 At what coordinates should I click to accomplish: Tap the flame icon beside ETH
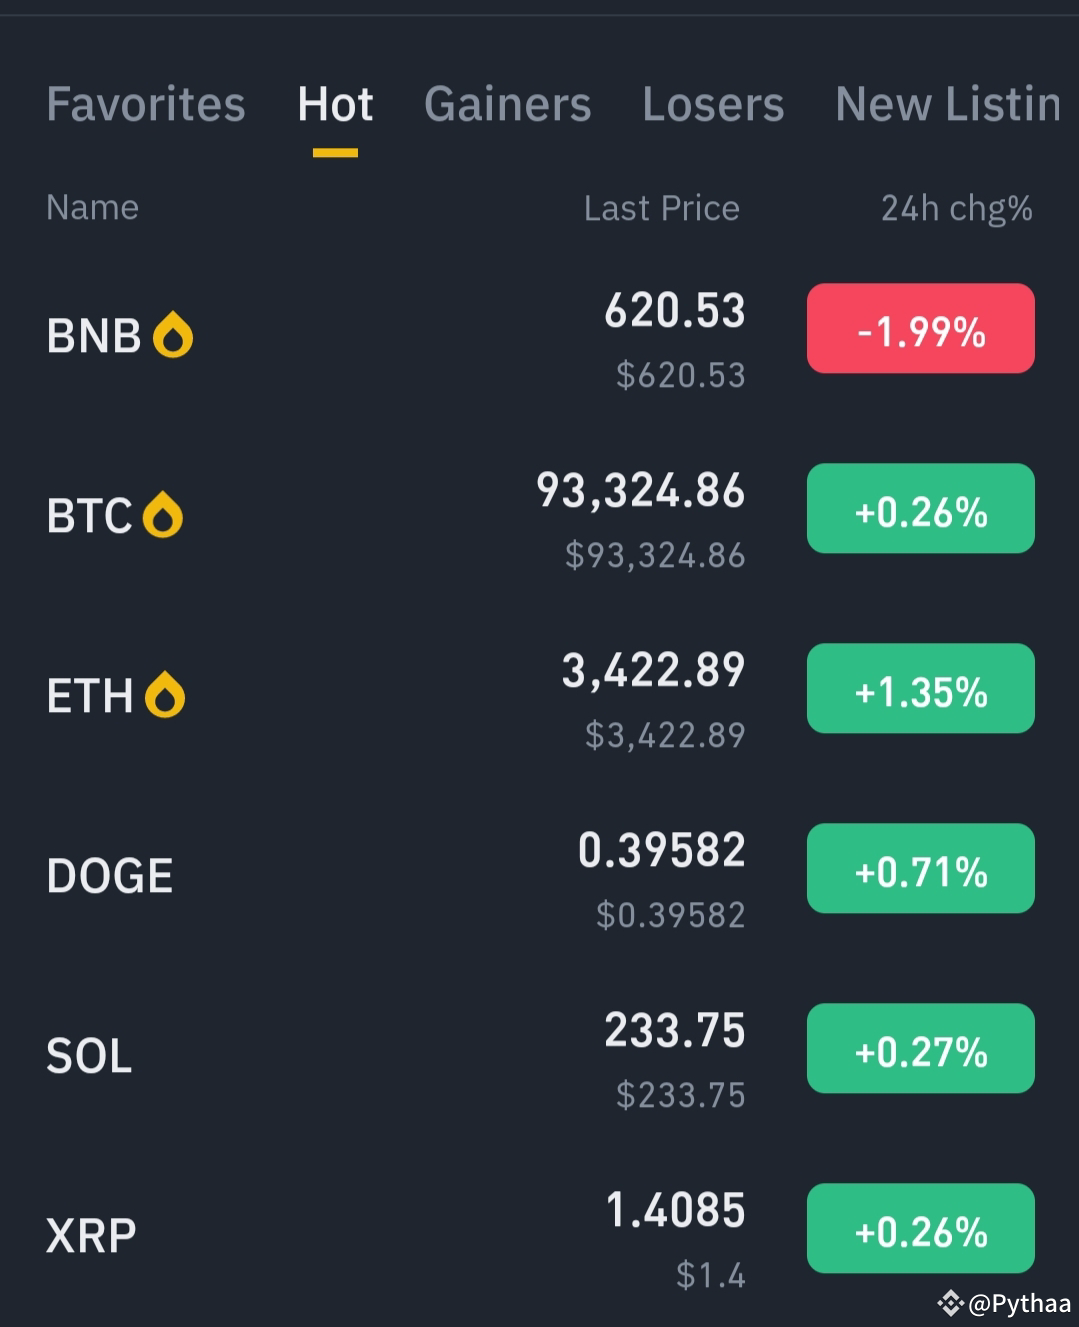click(165, 695)
